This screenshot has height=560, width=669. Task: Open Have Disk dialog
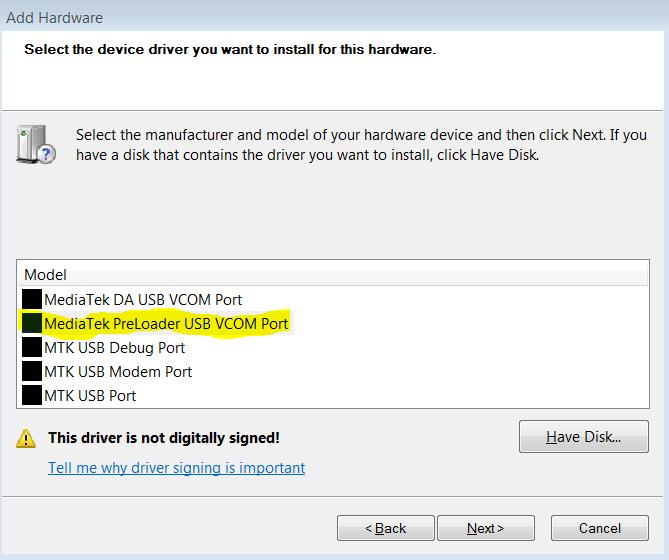point(584,437)
